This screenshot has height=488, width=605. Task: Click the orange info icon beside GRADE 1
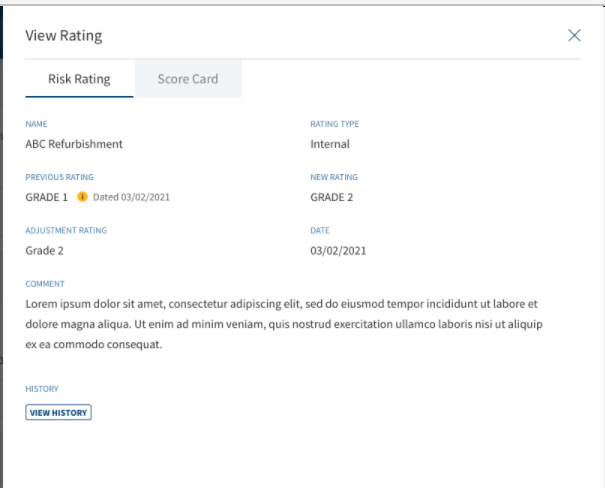82,197
